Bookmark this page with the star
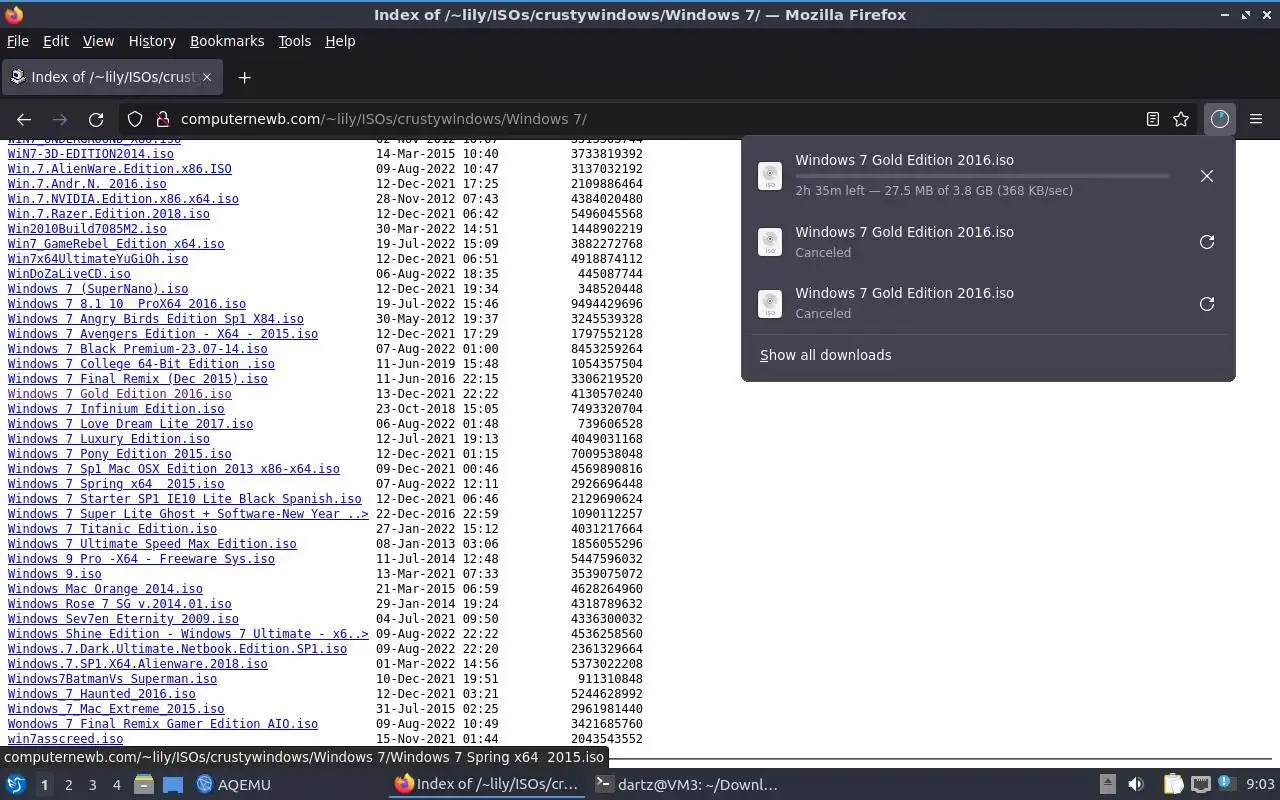The width and height of the screenshot is (1280, 800). [1181, 119]
